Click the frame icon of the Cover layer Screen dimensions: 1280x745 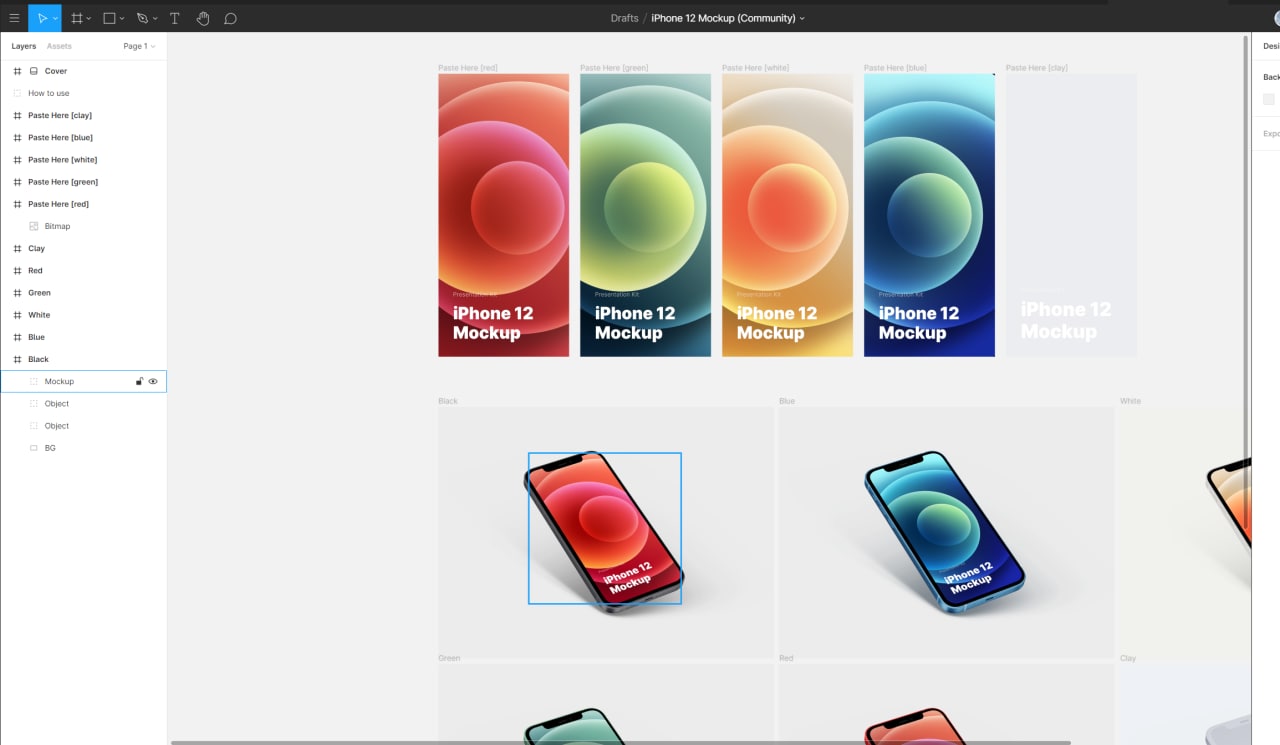pos(17,71)
